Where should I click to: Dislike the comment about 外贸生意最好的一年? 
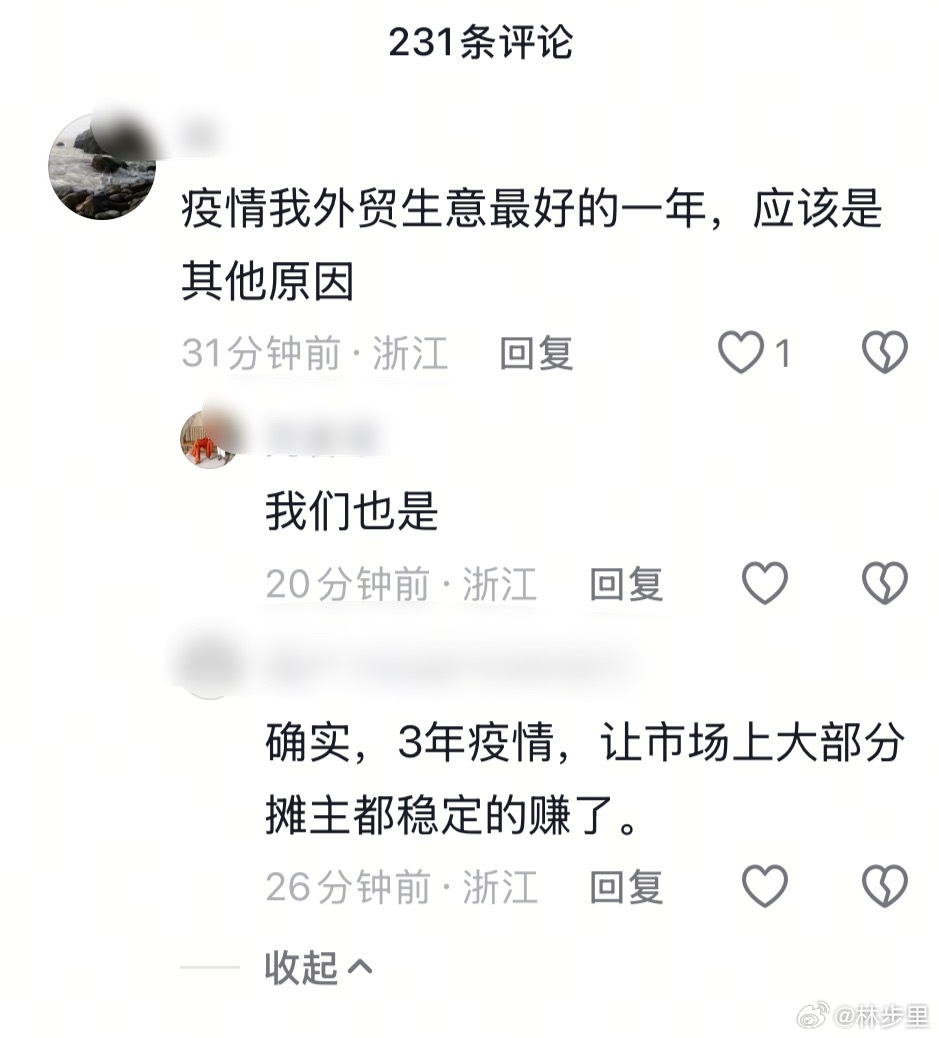tap(885, 352)
